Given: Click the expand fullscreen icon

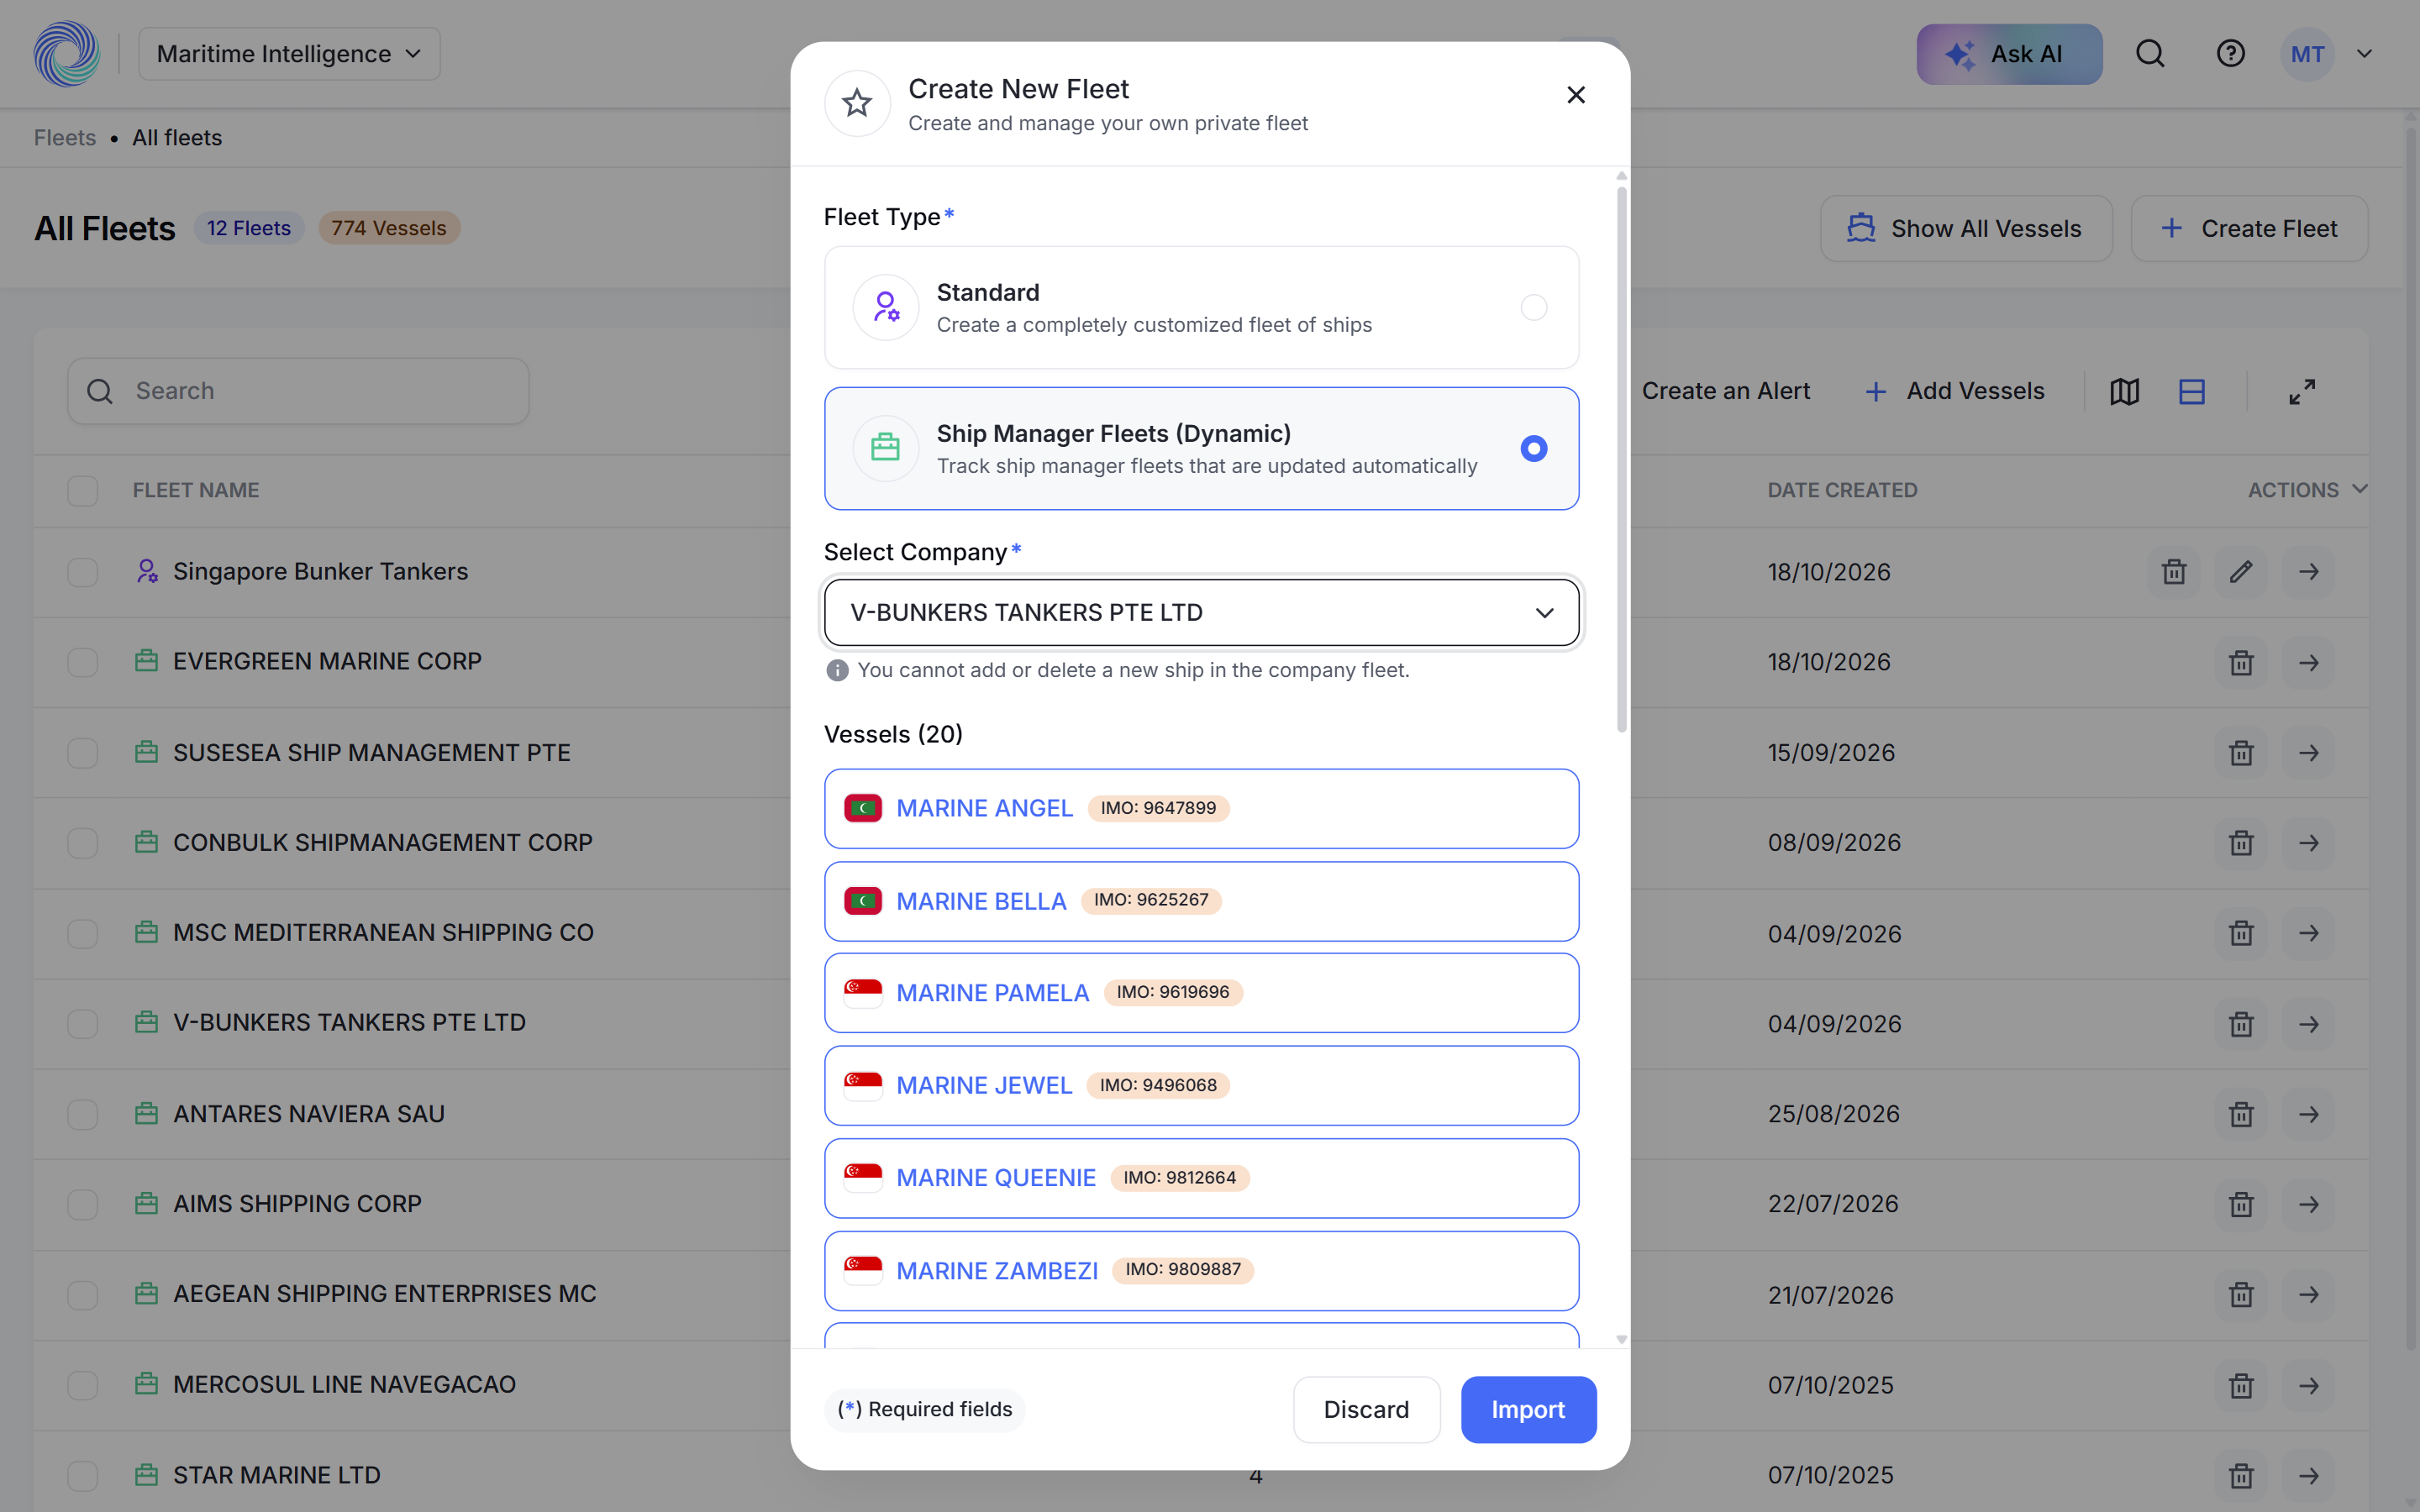Looking at the screenshot, I should (x=2302, y=392).
